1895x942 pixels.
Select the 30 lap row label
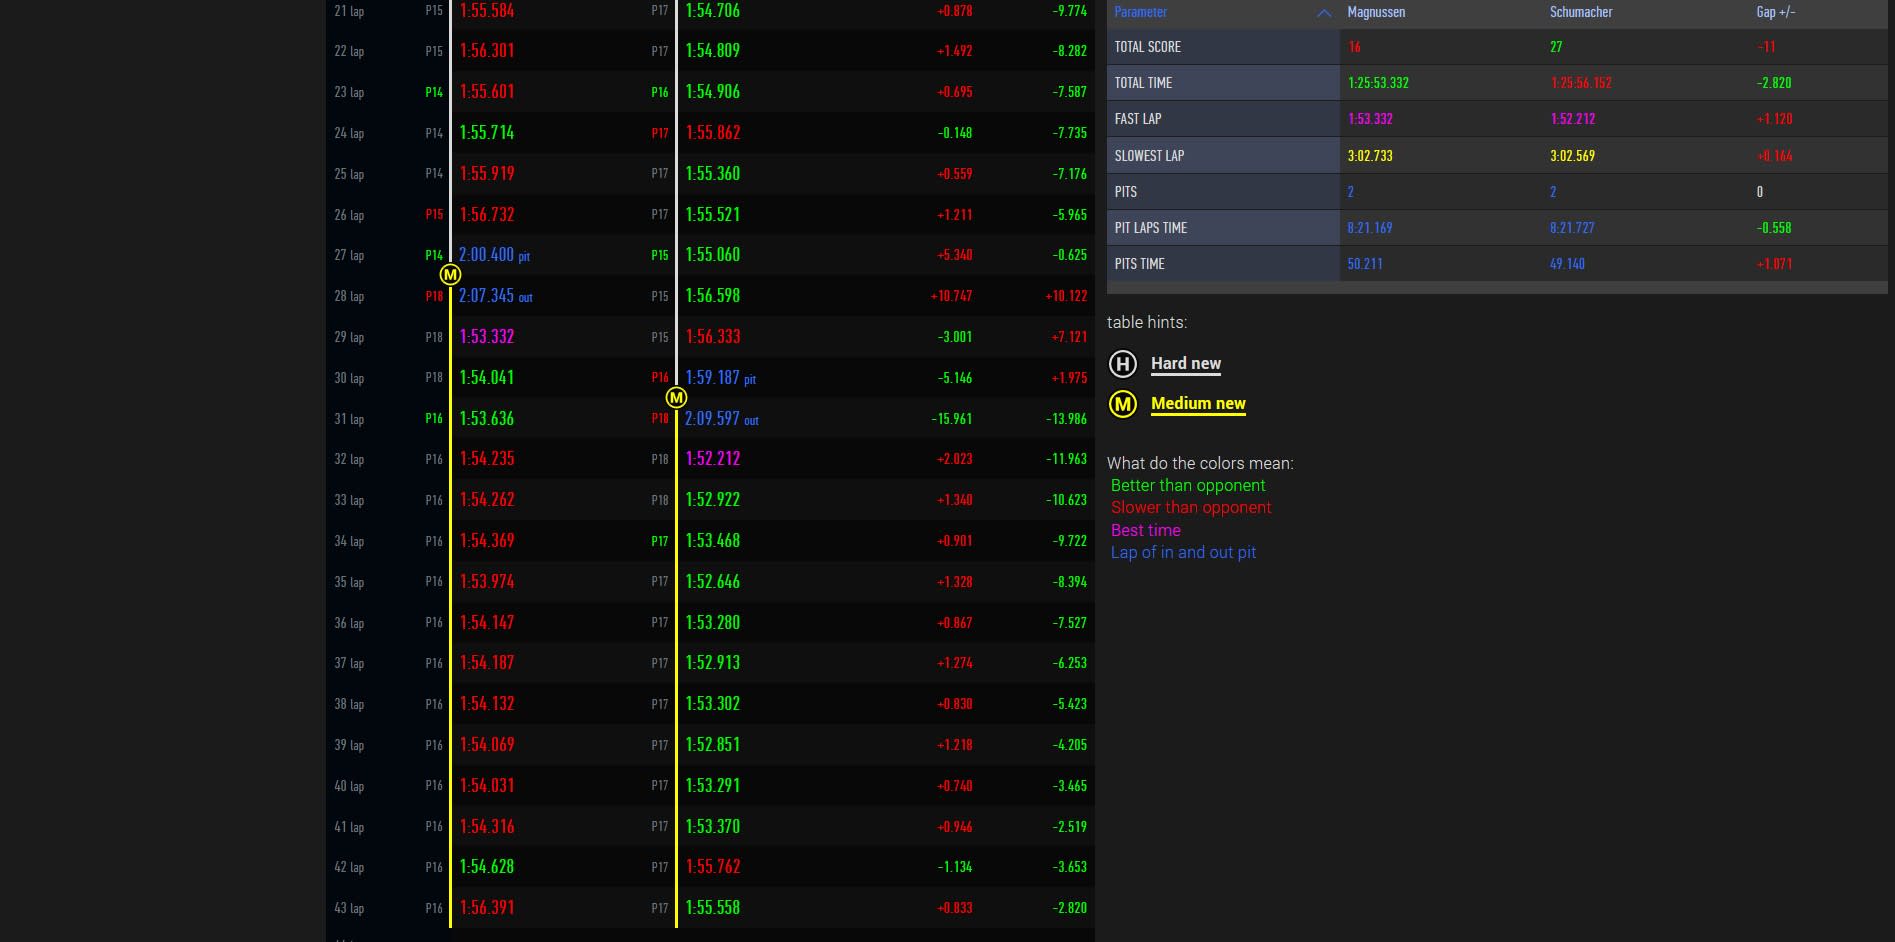pyautogui.click(x=349, y=379)
